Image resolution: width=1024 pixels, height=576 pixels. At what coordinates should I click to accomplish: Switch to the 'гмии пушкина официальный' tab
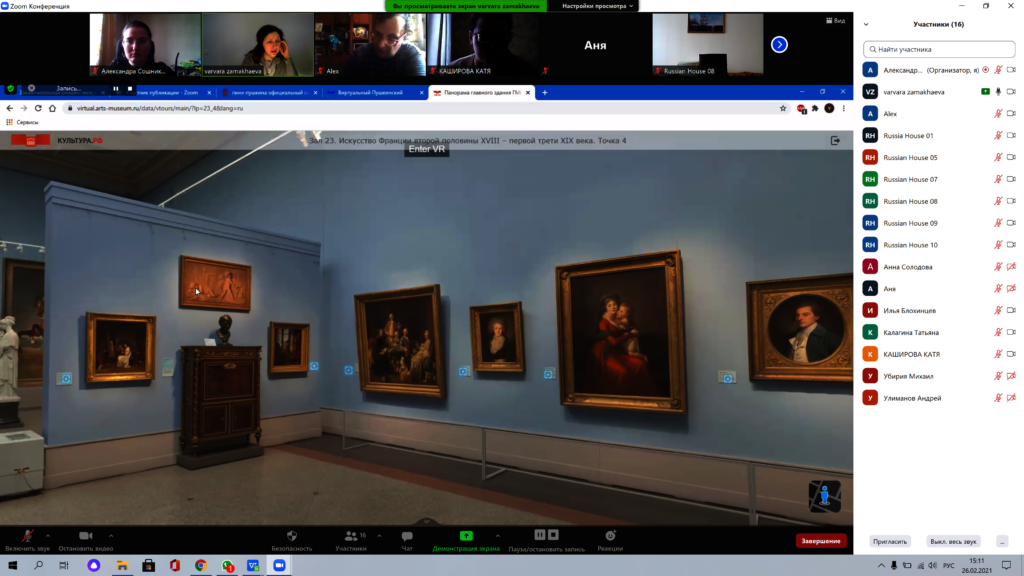click(268, 93)
